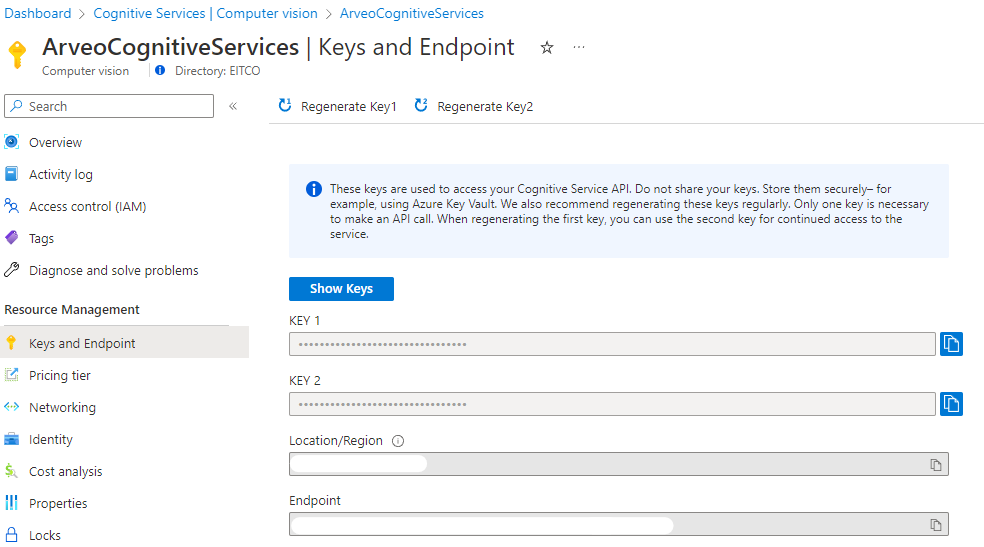Click the Location/Region info icon

398,441
